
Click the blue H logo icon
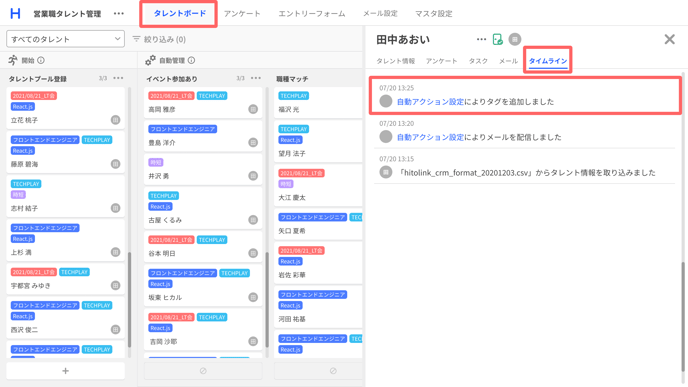(x=15, y=13)
